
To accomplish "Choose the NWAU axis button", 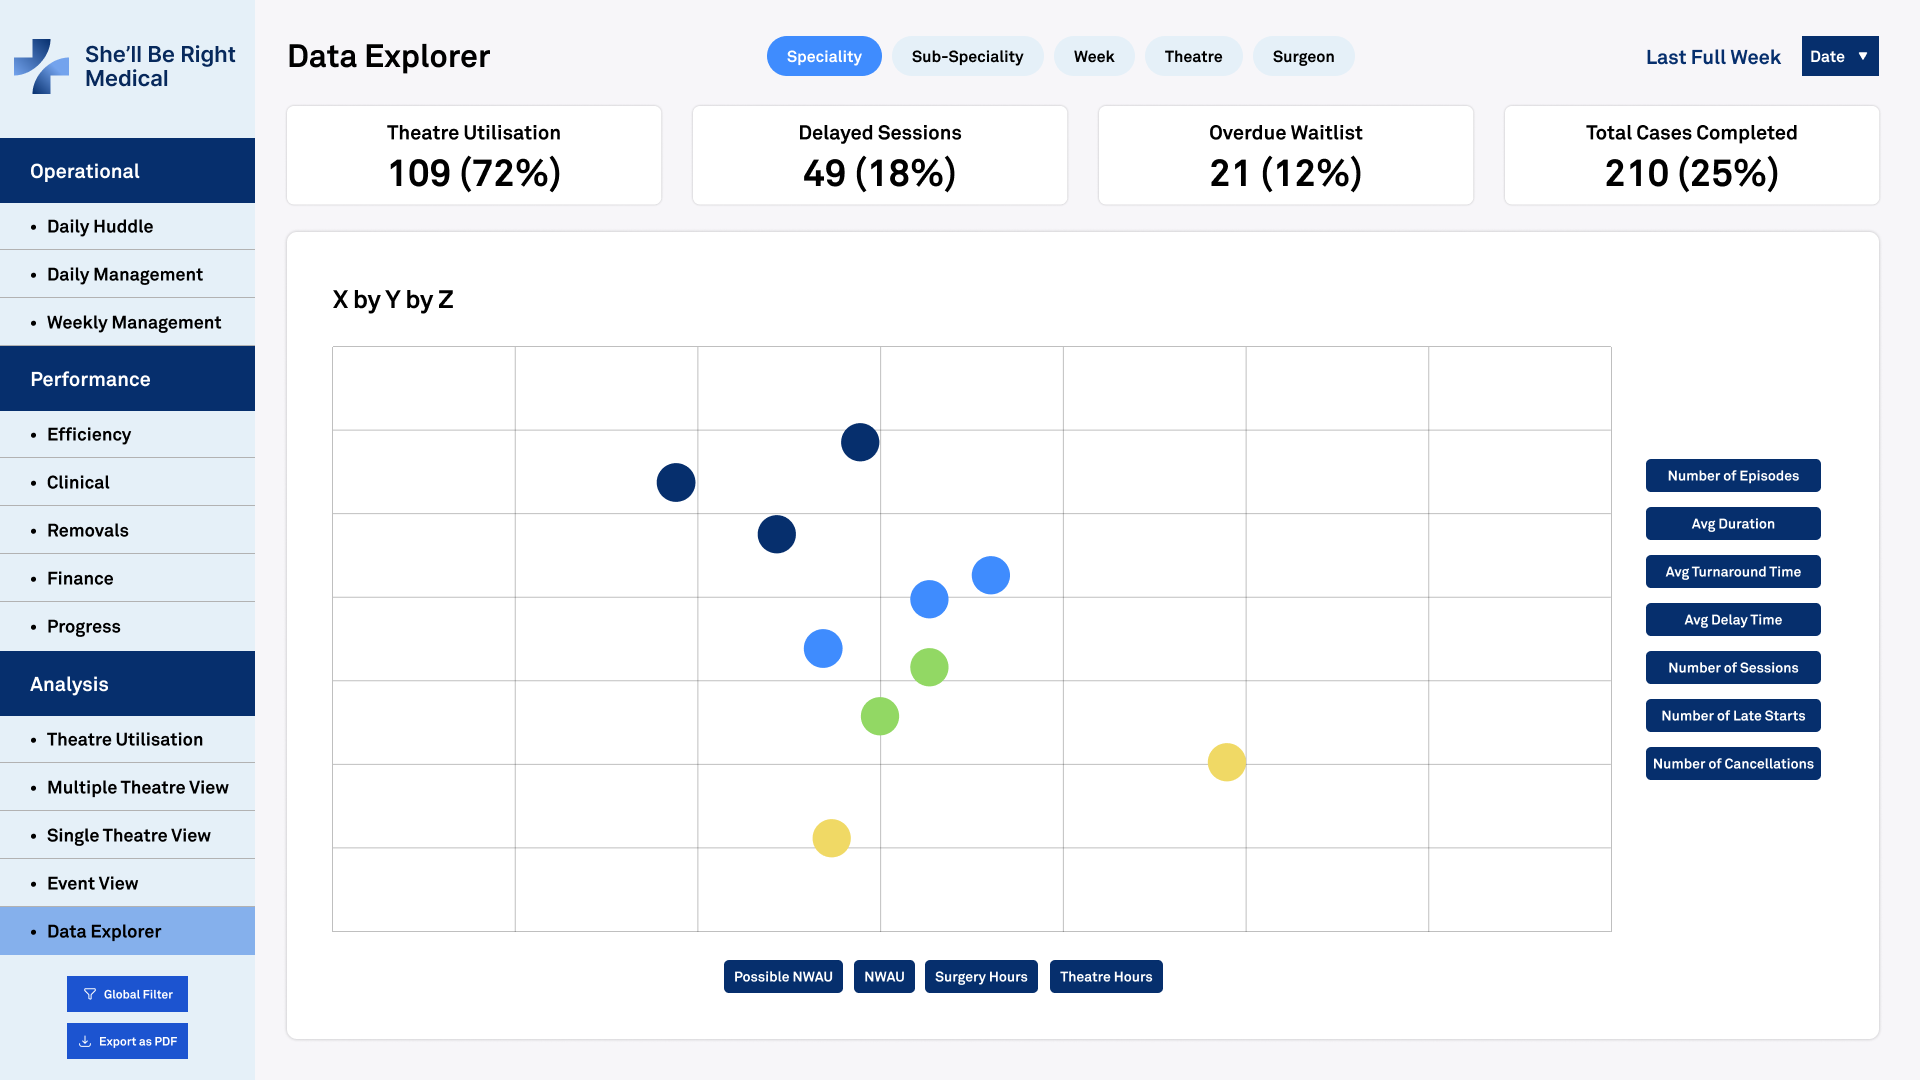I will click(x=884, y=977).
